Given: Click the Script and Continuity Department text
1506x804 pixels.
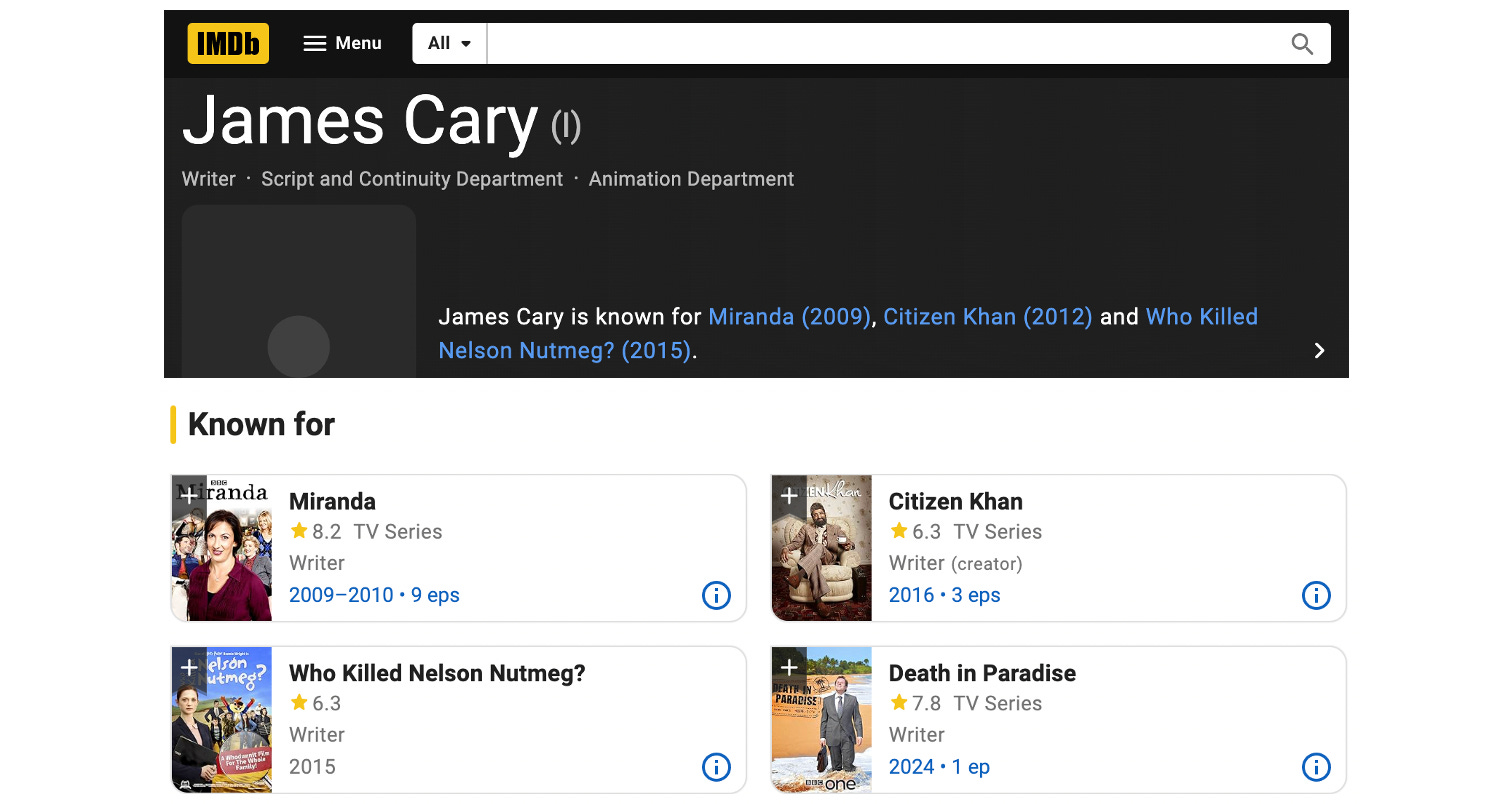Looking at the screenshot, I should 412,179.
